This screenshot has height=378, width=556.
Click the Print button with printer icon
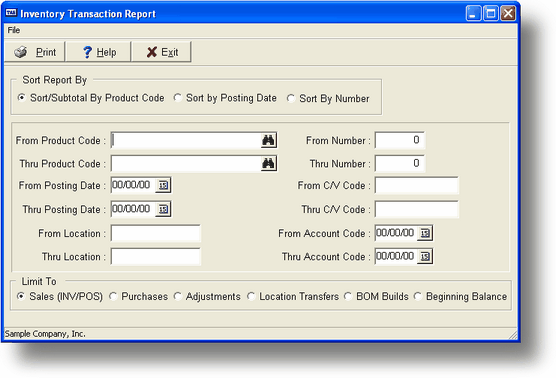[35, 52]
